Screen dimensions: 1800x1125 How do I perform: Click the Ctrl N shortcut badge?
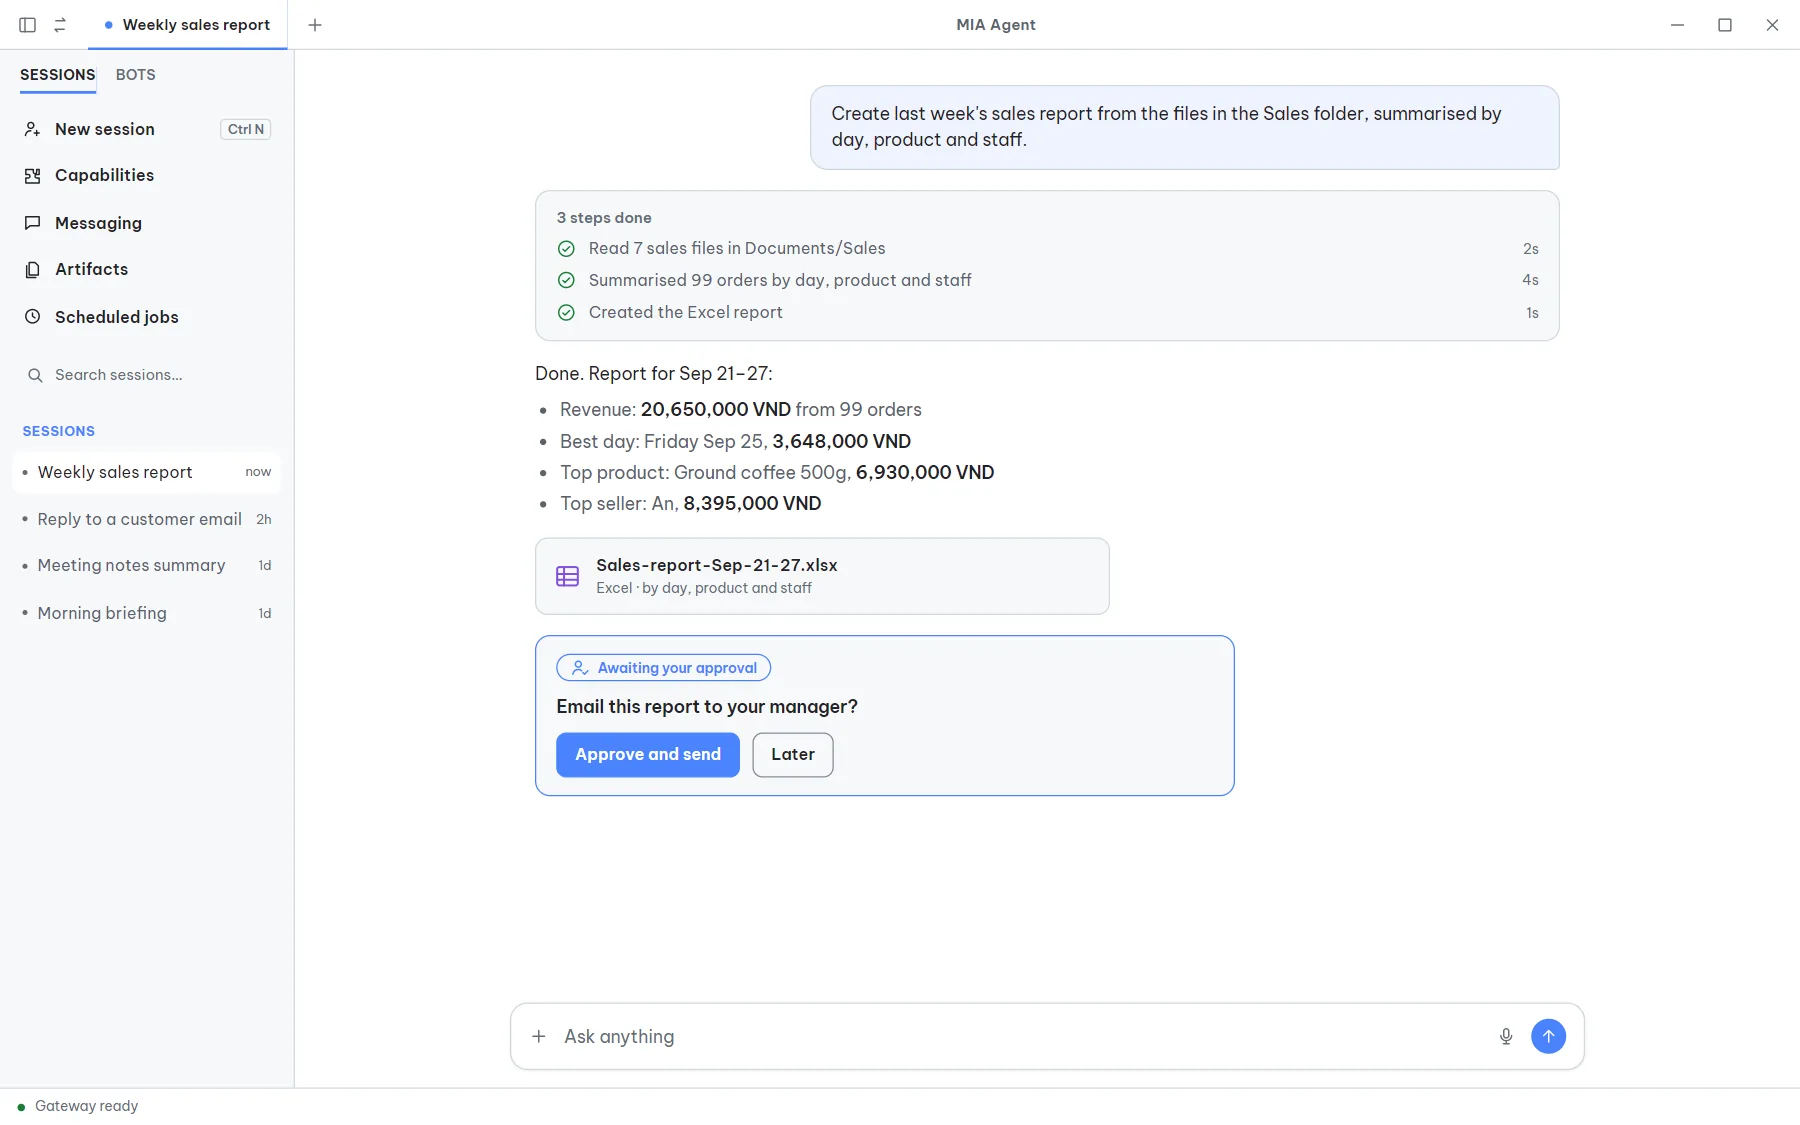click(246, 129)
